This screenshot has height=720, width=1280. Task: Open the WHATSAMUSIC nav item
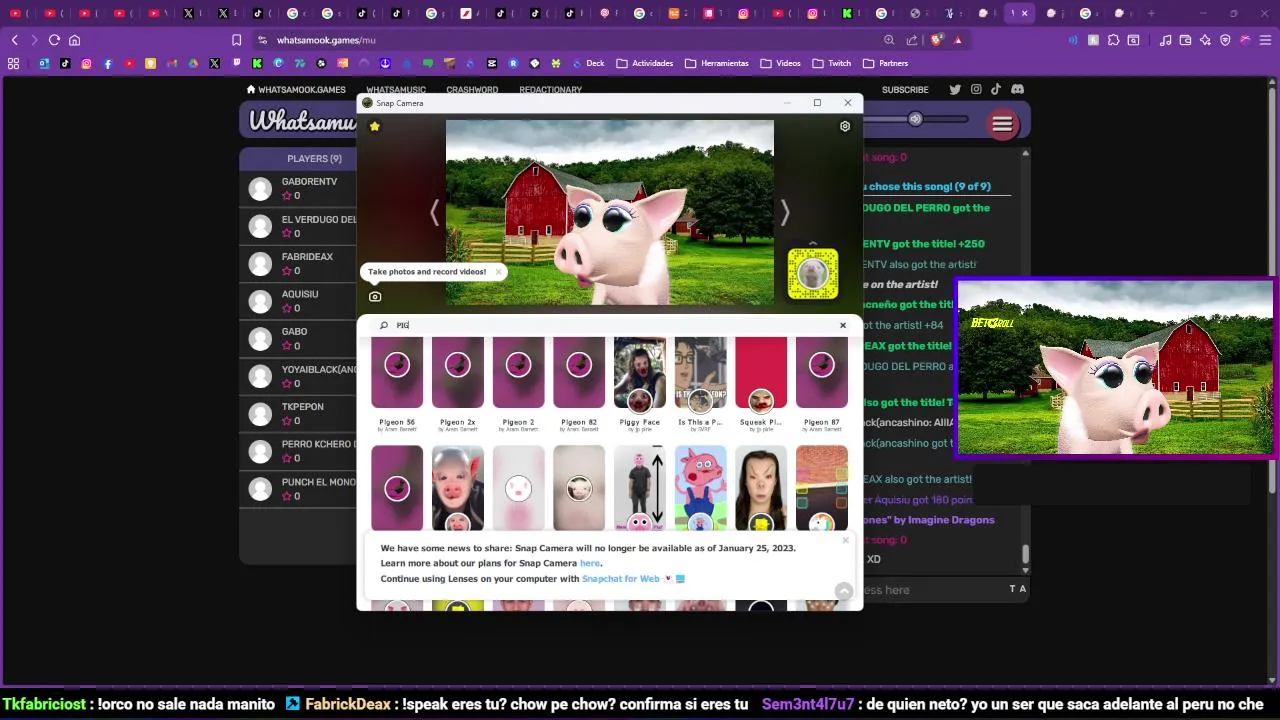[396, 90]
